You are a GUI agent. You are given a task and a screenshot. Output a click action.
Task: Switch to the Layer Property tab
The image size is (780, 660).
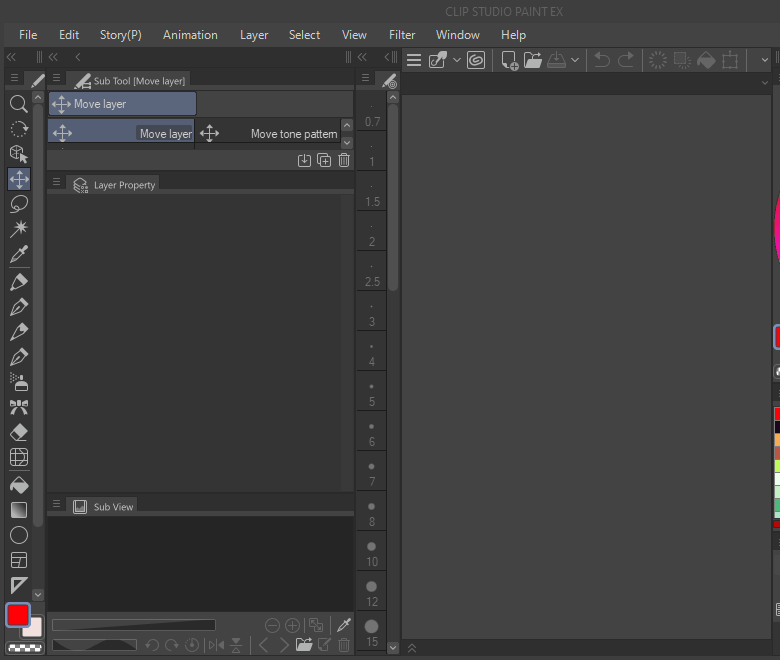115,185
